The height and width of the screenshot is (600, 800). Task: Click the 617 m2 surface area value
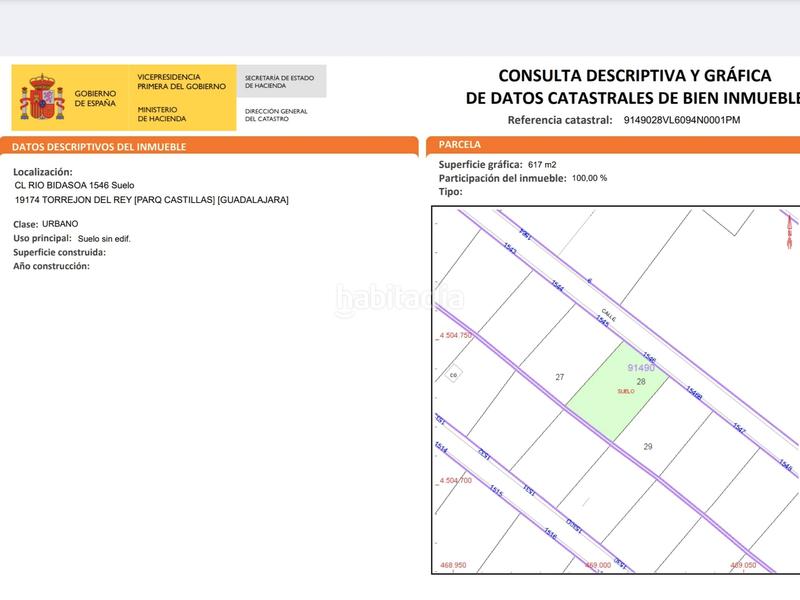[x=541, y=164]
